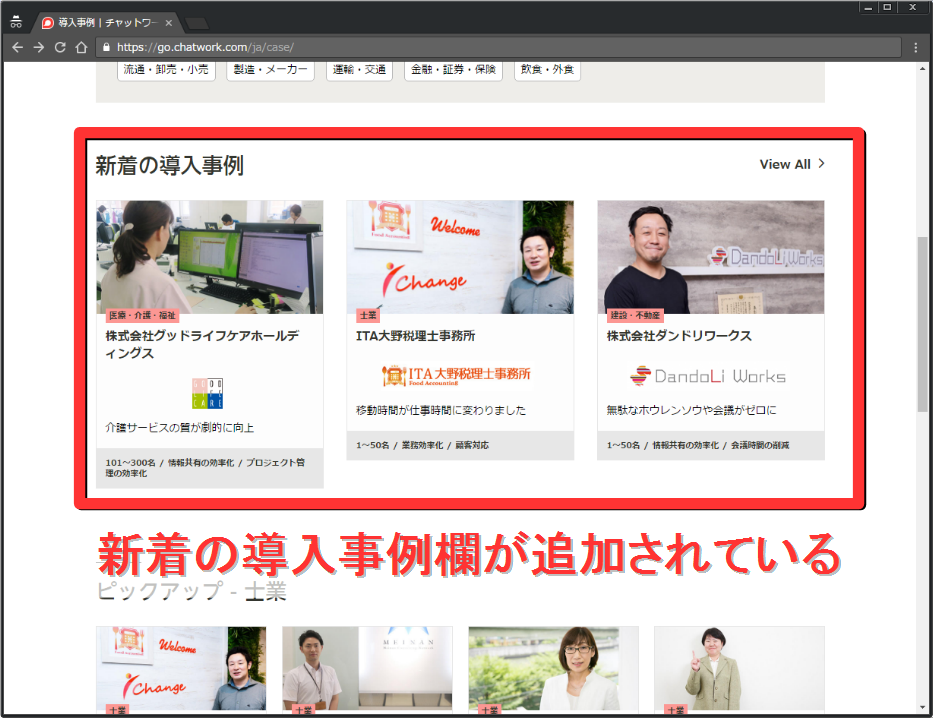Click 101~300名 tags footer on first card
The height and width of the screenshot is (718, 933).
209,468
